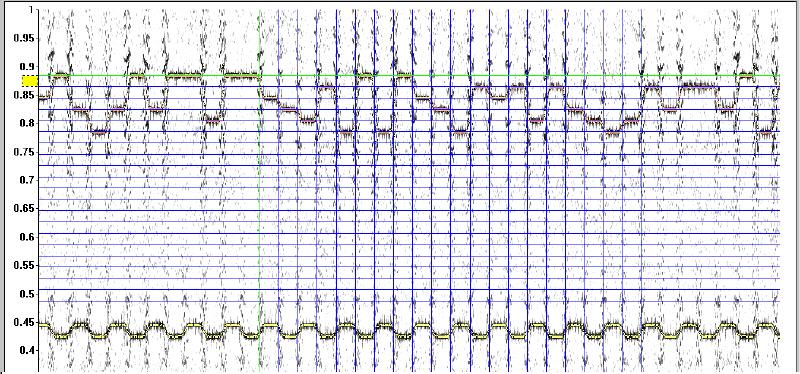Click the 0.75 y-axis label
800x374 pixels.
click(24, 152)
